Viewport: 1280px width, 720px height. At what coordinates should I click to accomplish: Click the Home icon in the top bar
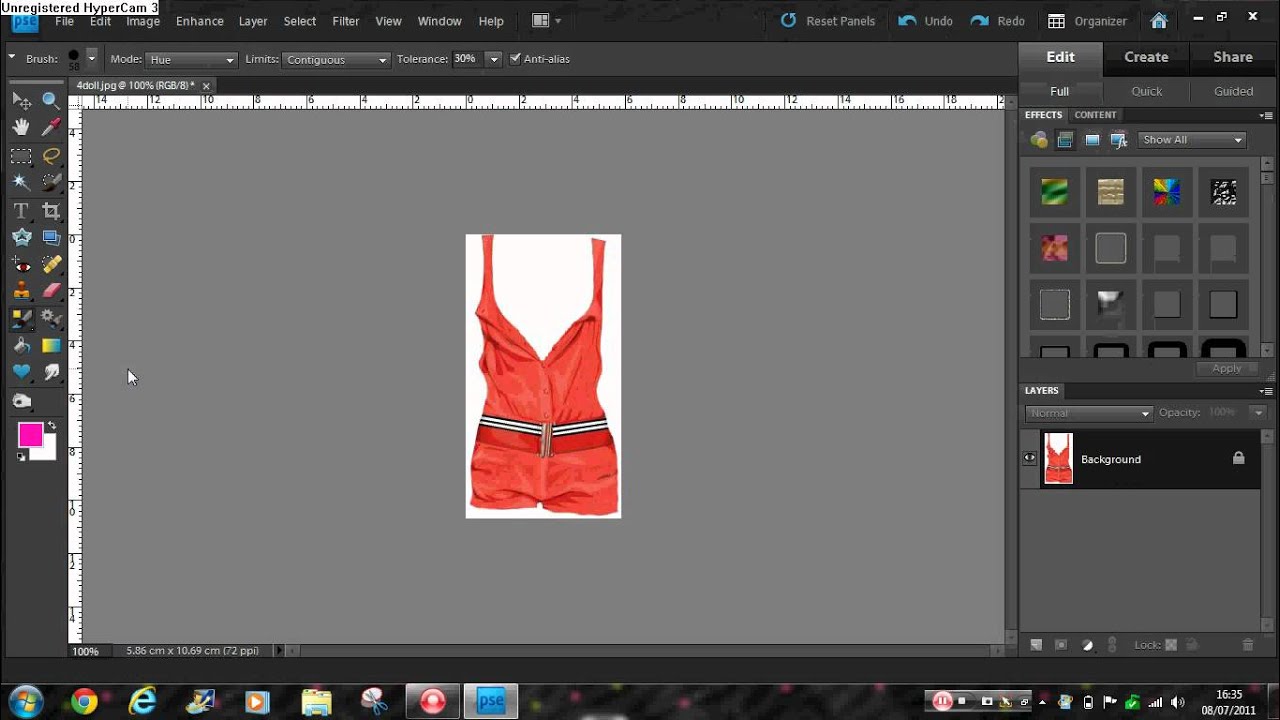pos(1159,20)
